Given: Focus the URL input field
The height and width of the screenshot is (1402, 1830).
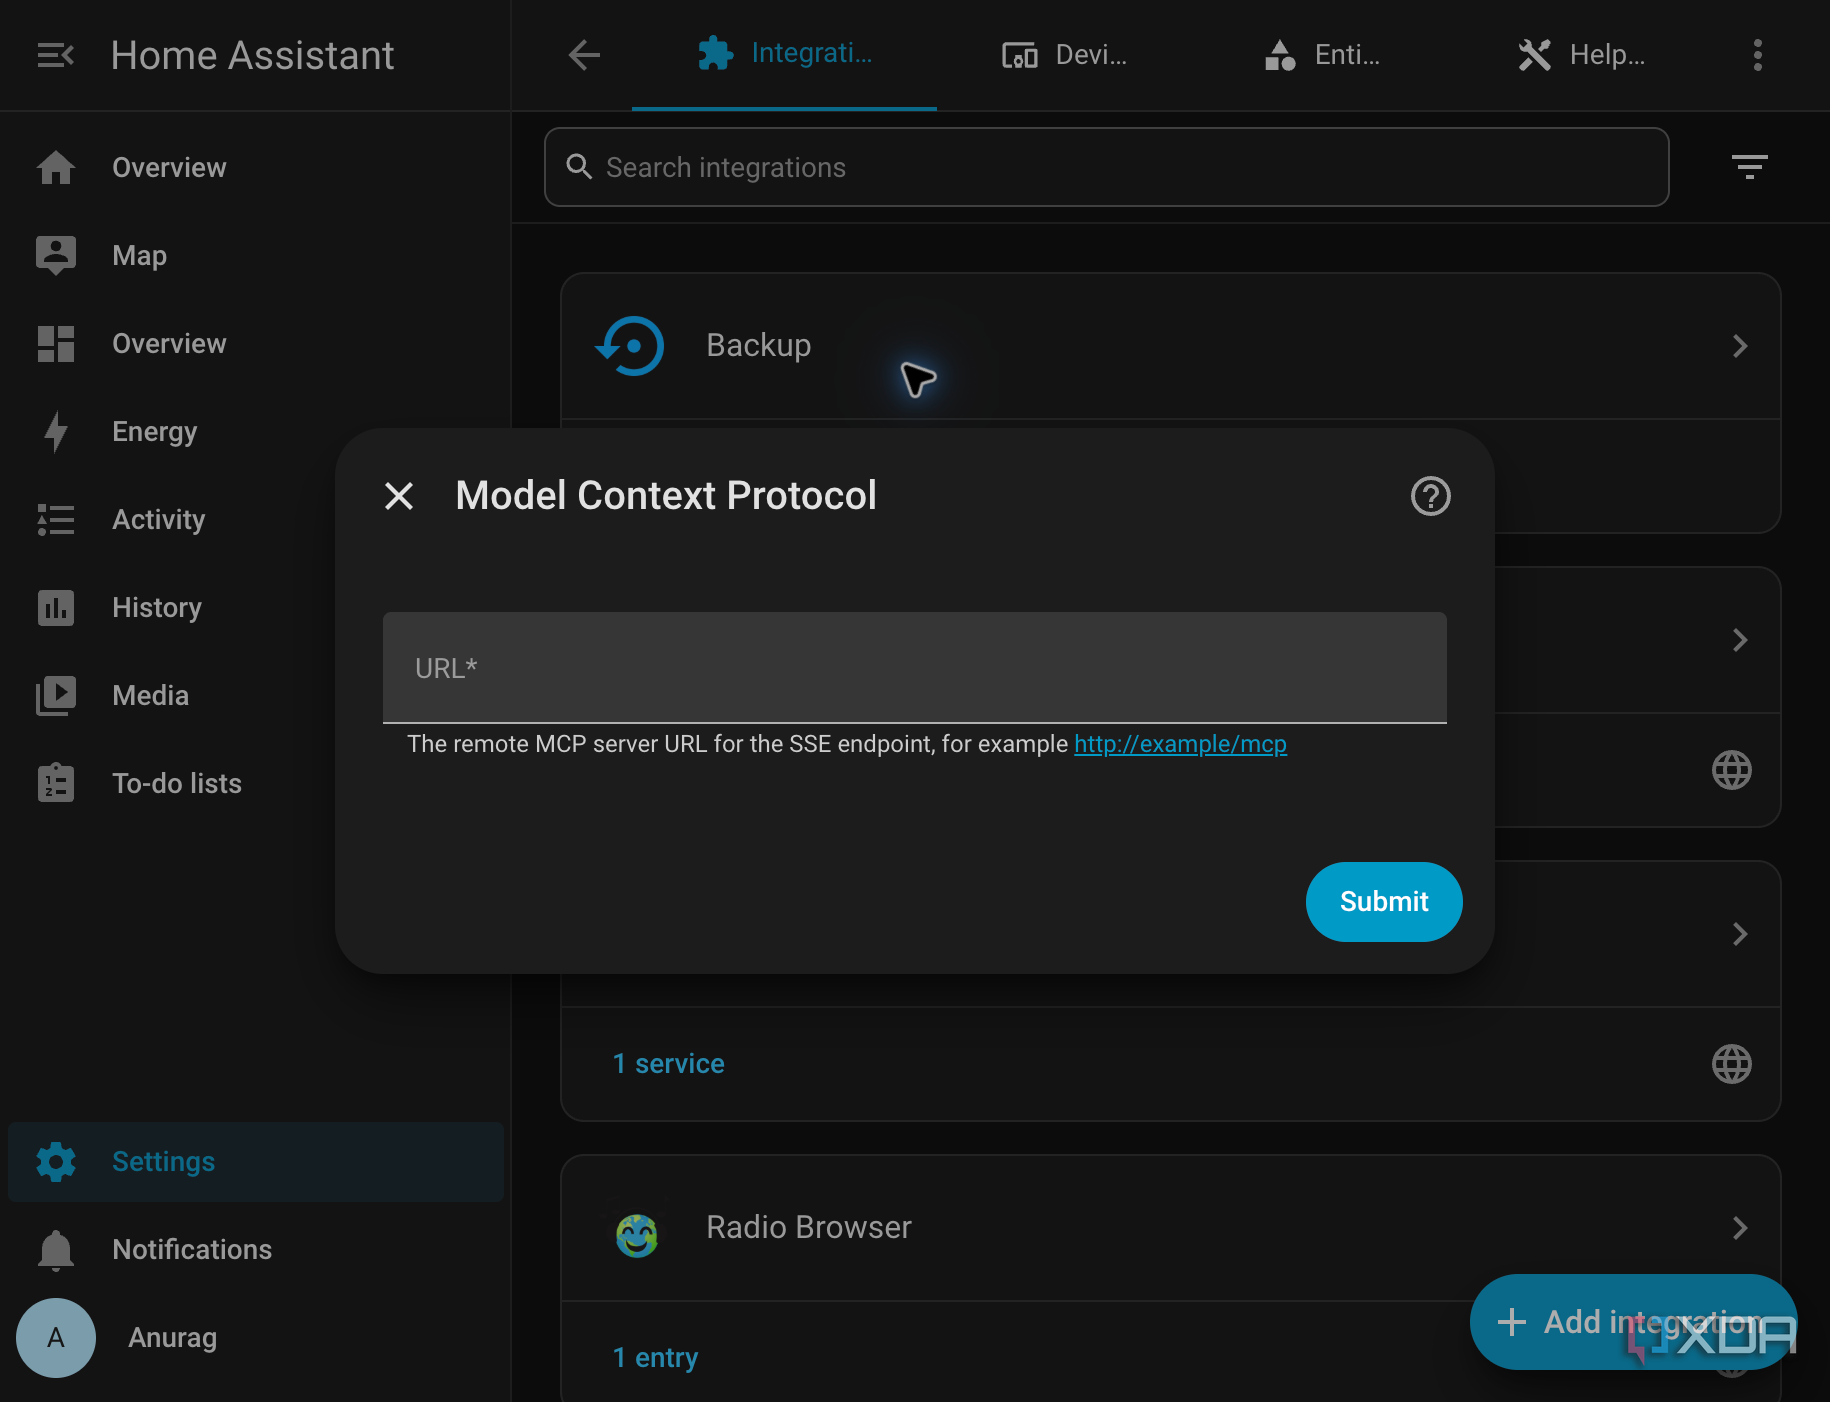Looking at the screenshot, I should tap(915, 668).
